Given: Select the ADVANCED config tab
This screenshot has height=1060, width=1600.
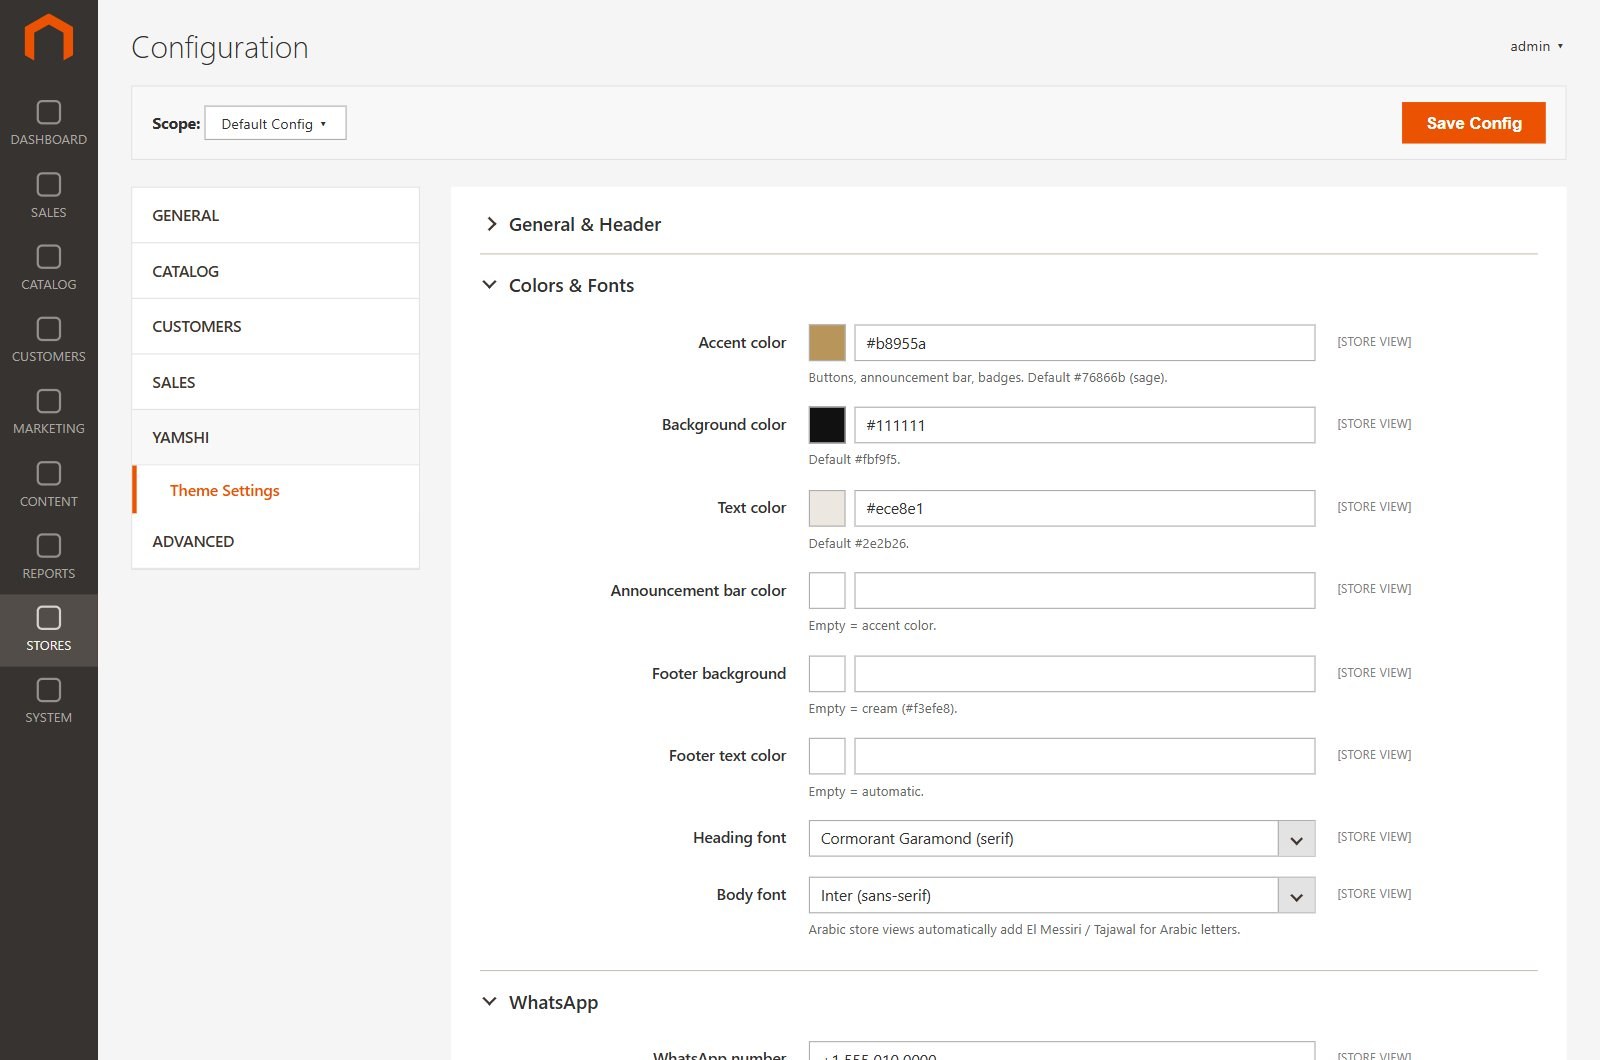Looking at the screenshot, I should point(275,541).
